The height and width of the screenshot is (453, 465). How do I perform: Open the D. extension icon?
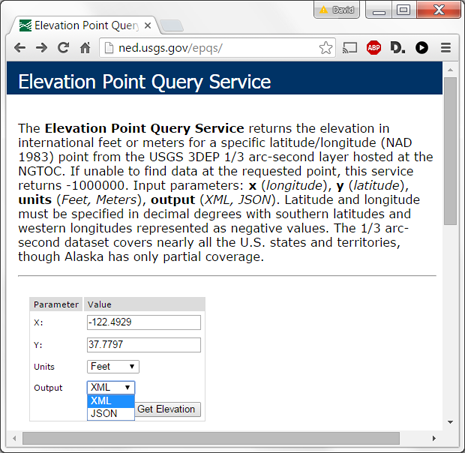[398, 48]
